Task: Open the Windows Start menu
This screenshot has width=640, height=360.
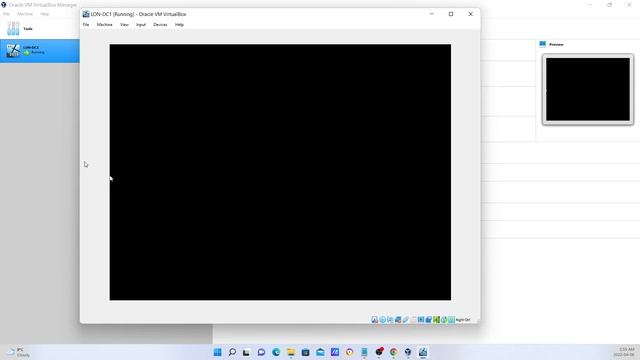Action: 218,352
